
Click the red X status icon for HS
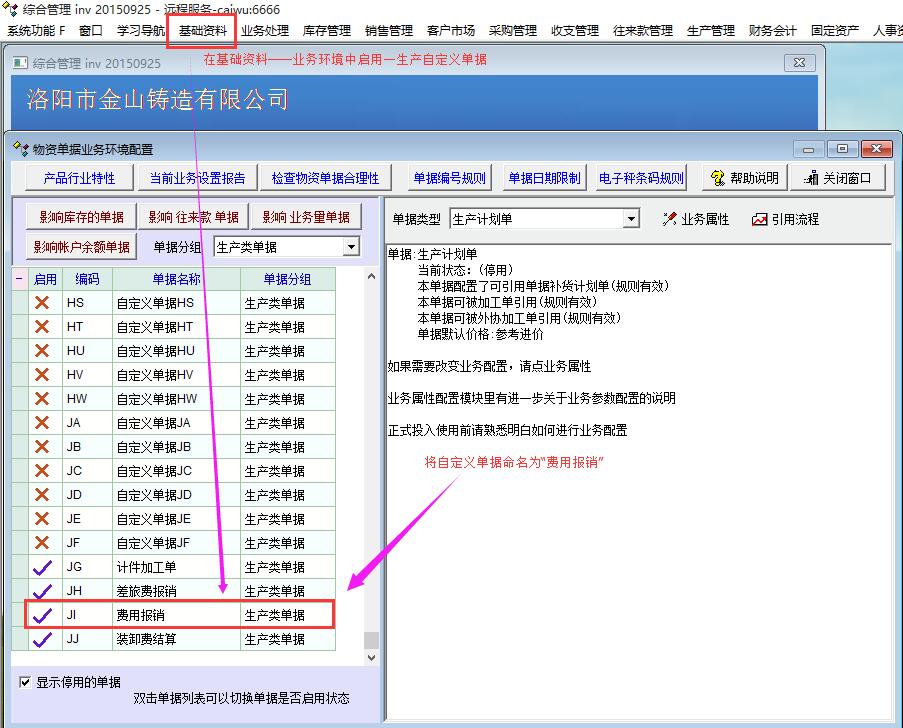click(x=42, y=302)
